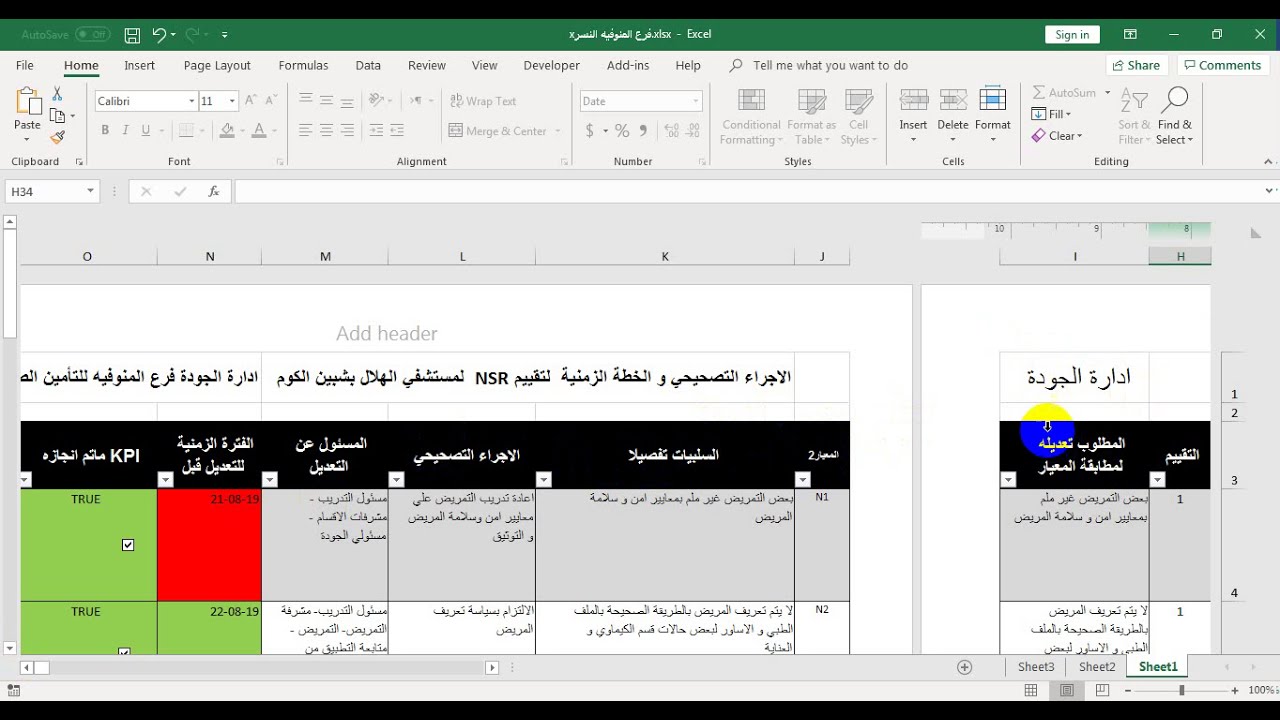Viewport: 1280px width, 720px height.
Task: Click the Paste clipboard icon
Action: tap(27, 102)
